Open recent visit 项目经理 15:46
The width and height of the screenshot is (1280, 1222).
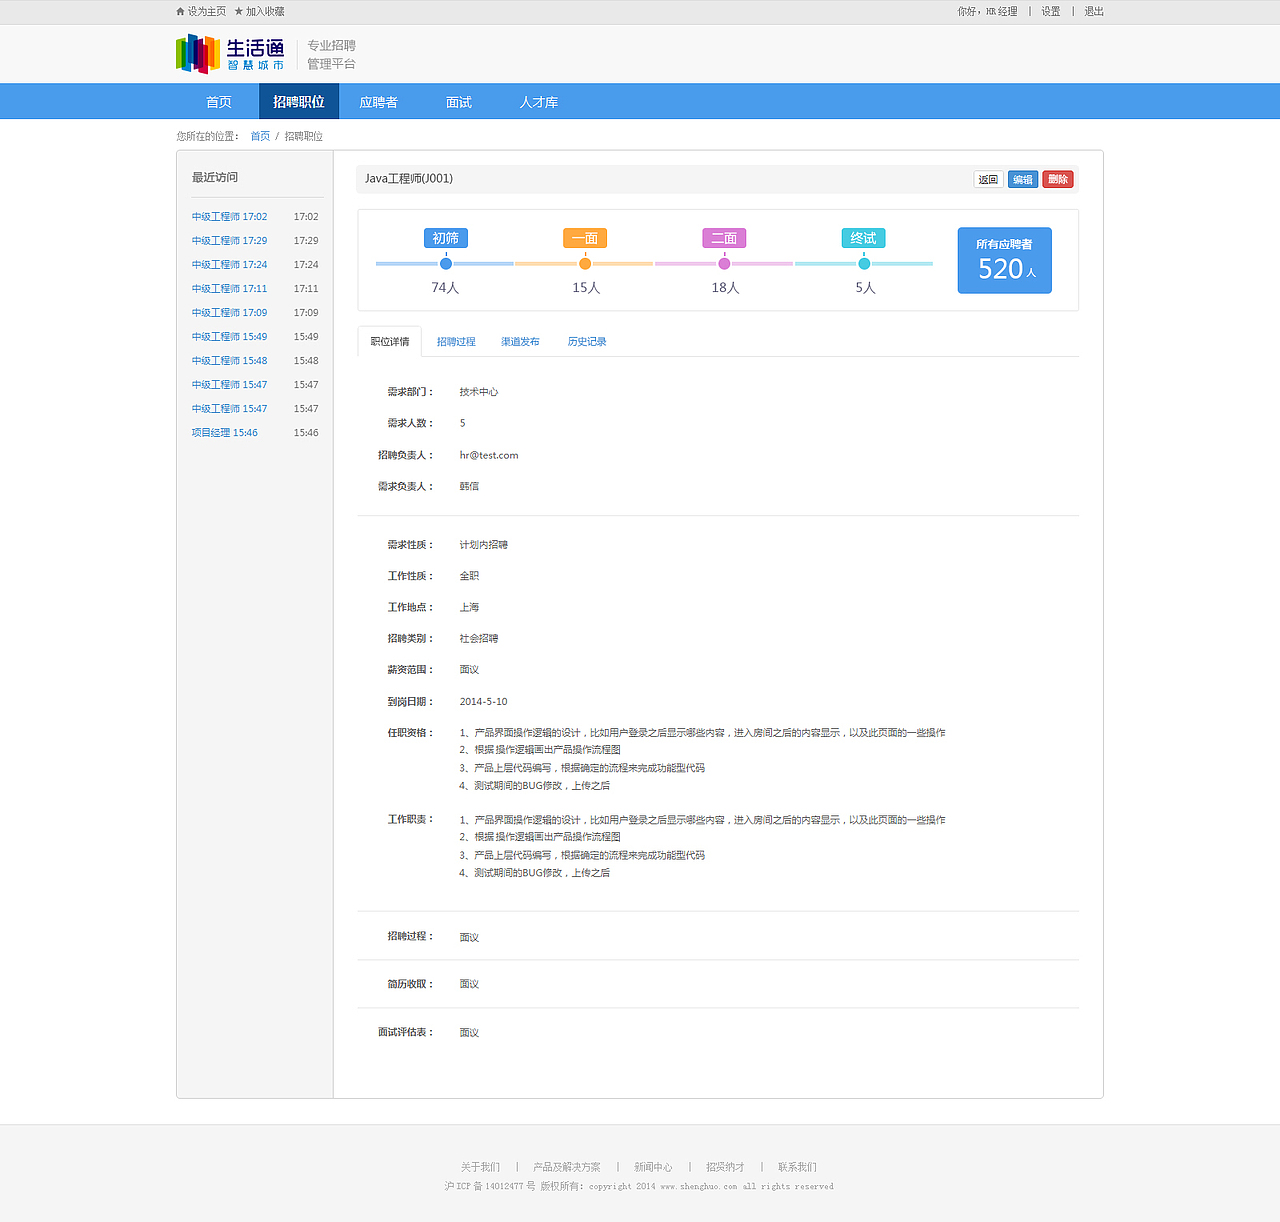pyautogui.click(x=225, y=433)
